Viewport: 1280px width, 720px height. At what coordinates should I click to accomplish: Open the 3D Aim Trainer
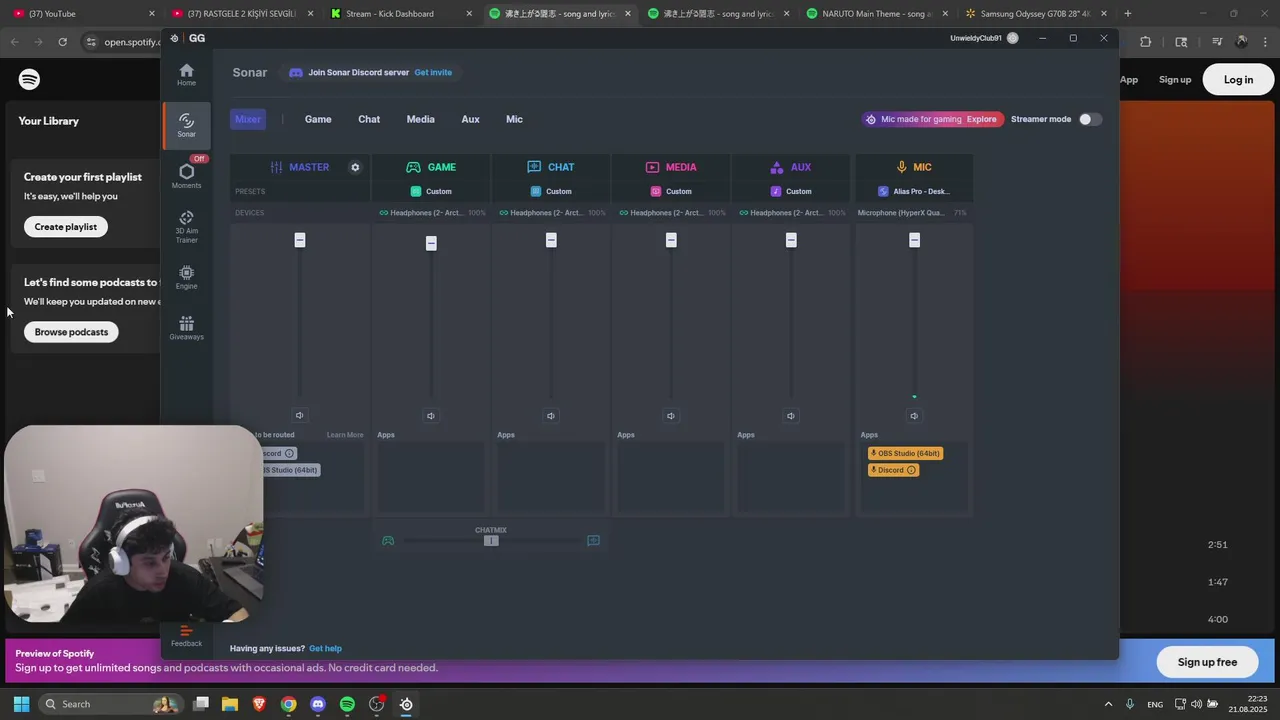click(186, 227)
